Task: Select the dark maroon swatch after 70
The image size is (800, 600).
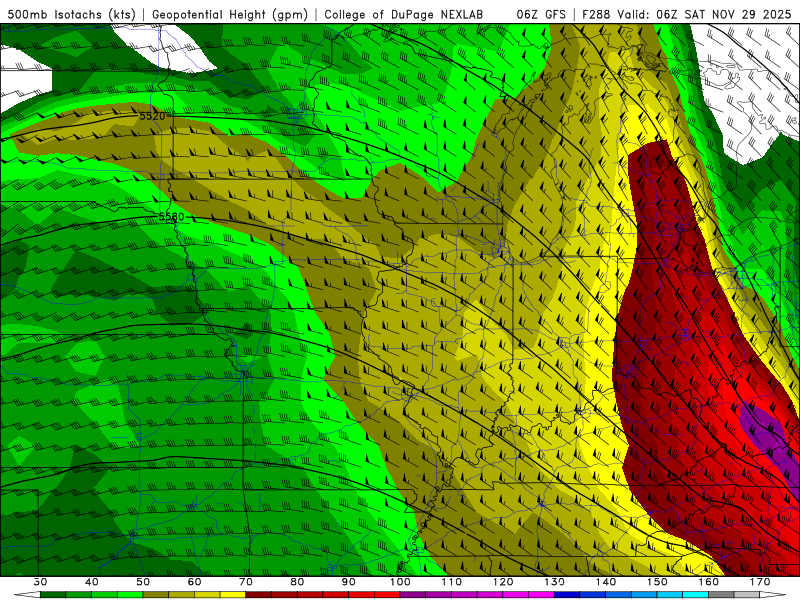Action: pos(259,595)
